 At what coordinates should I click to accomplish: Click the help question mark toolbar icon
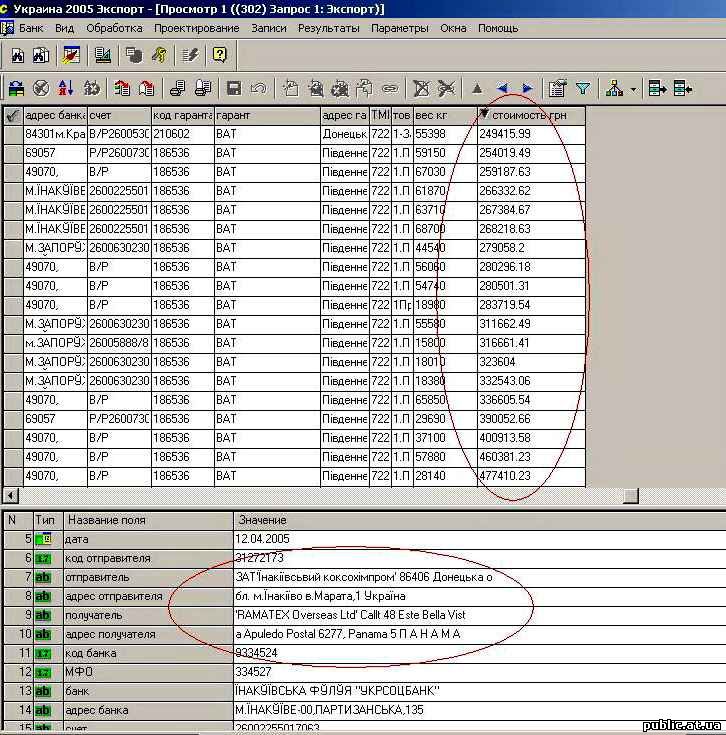(219, 55)
